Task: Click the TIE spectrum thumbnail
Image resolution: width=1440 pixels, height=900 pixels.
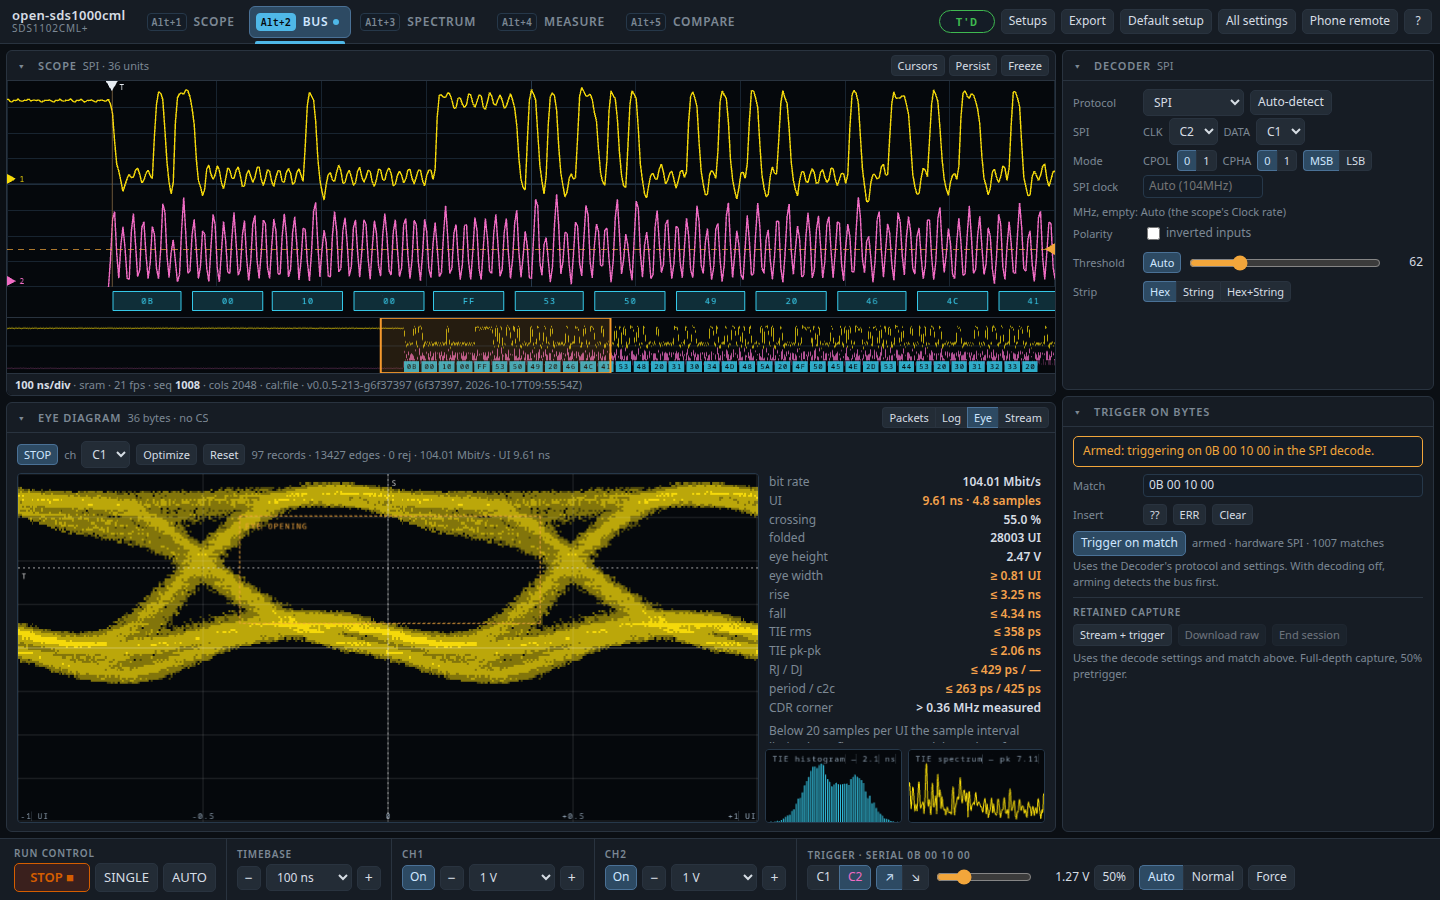Action: coord(976,786)
